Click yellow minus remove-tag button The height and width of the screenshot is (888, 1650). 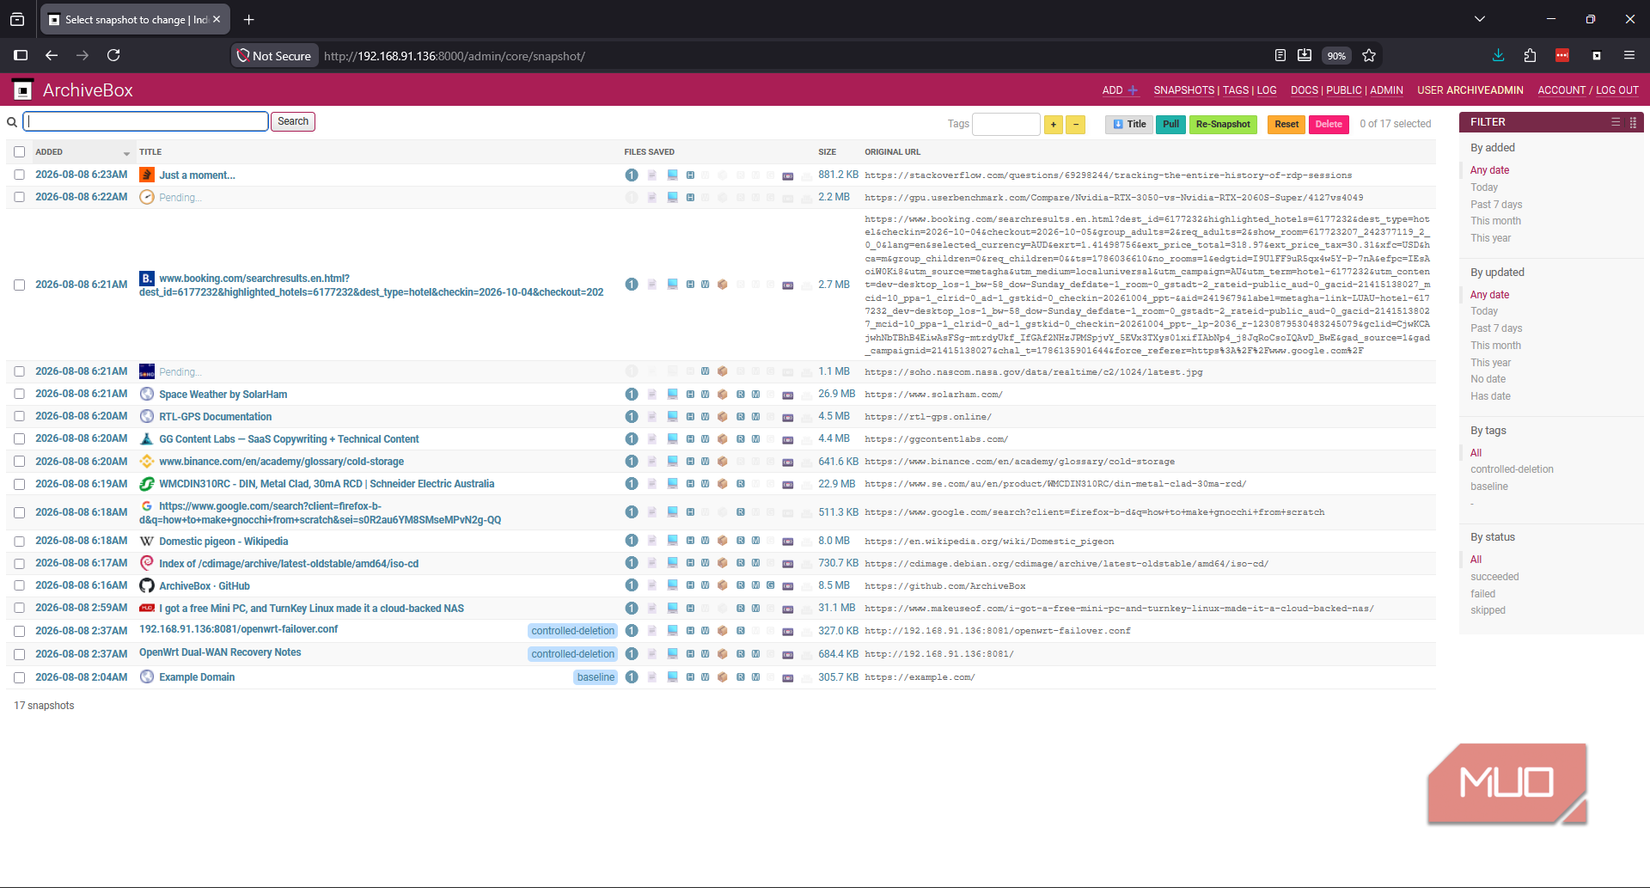pyautogui.click(x=1075, y=124)
